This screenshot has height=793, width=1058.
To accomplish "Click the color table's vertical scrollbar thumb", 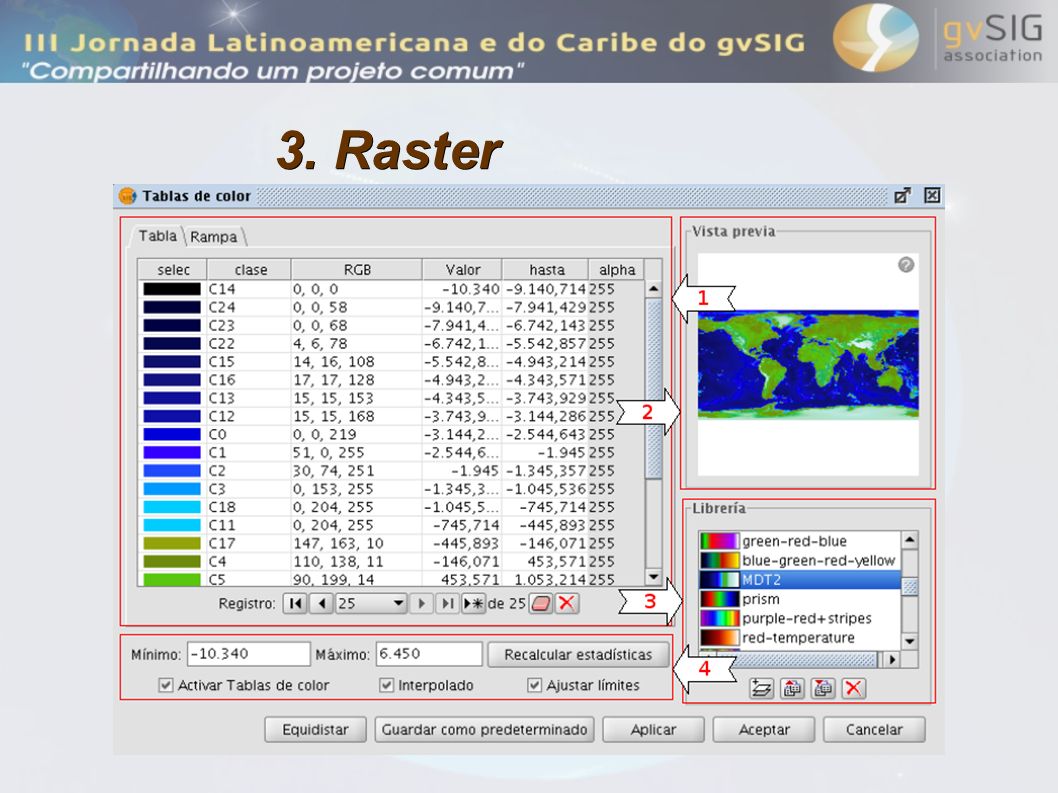I will (x=653, y=388).
